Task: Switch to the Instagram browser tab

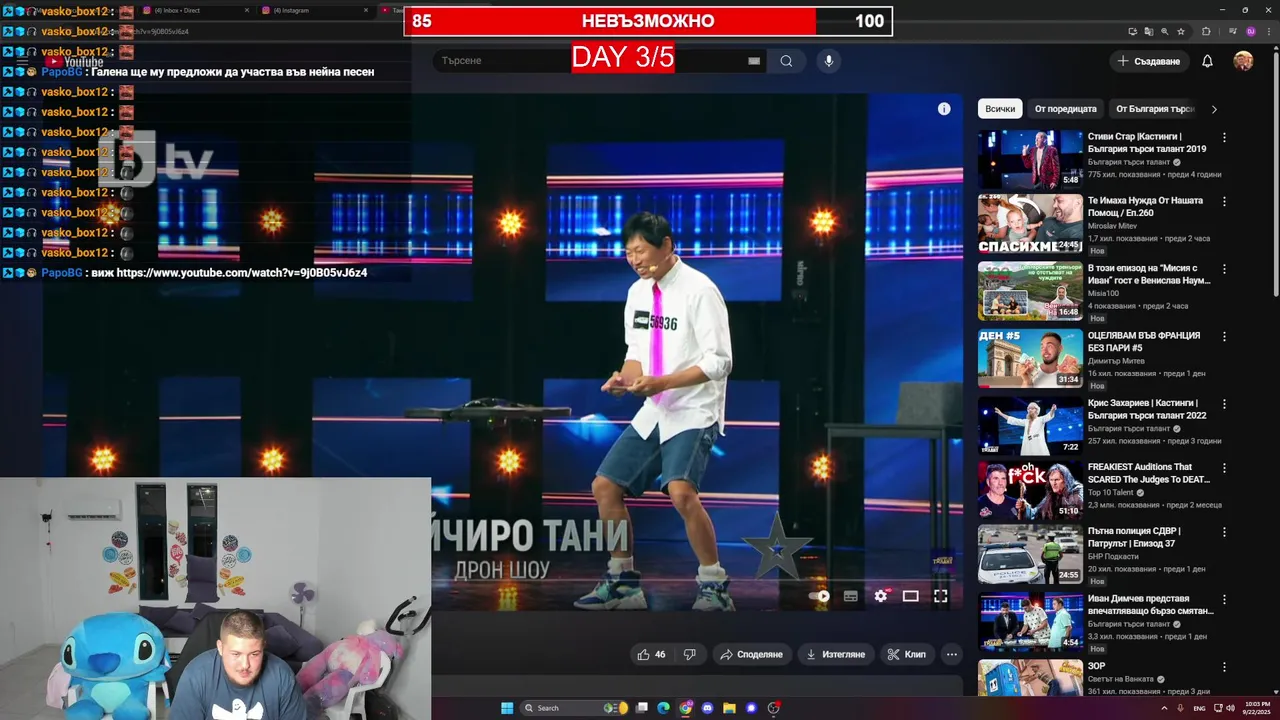Action: (x=314, y=10)
